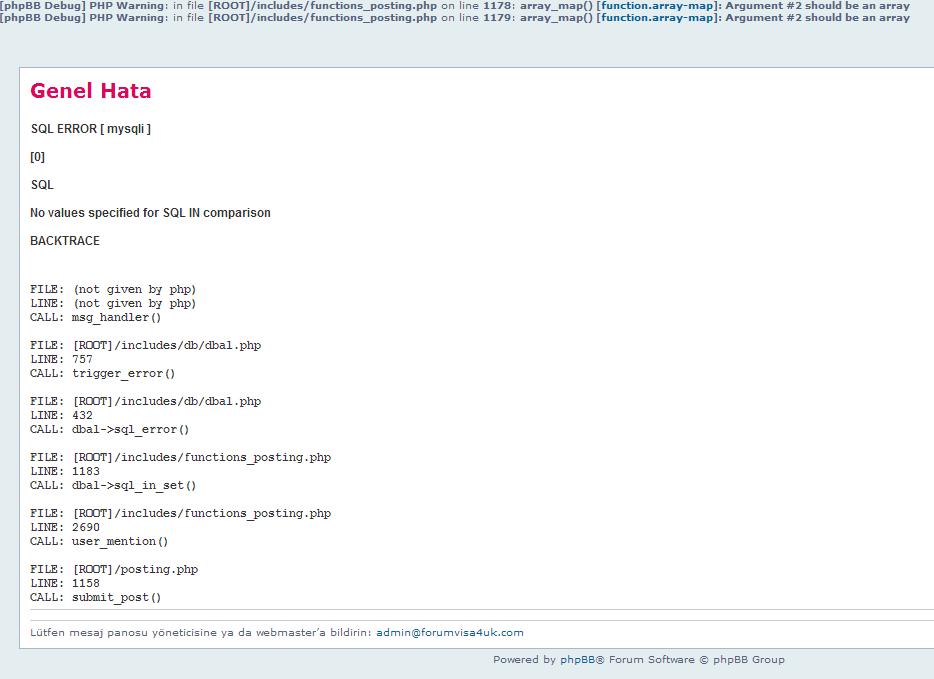This screenshot has height=679, width=934.
Task: Open the function.array-map link on line 1179 warning
Action: [658, 18]
